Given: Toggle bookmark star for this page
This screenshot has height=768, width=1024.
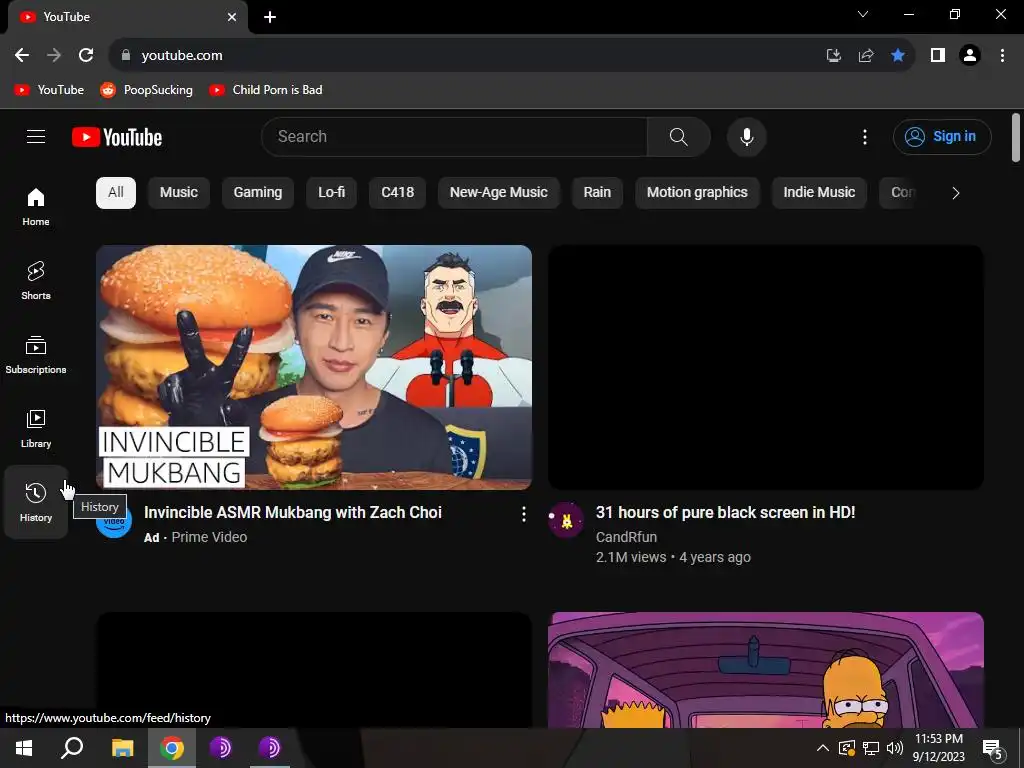Looking at the screenshot, I should click(x=898, y=55).
